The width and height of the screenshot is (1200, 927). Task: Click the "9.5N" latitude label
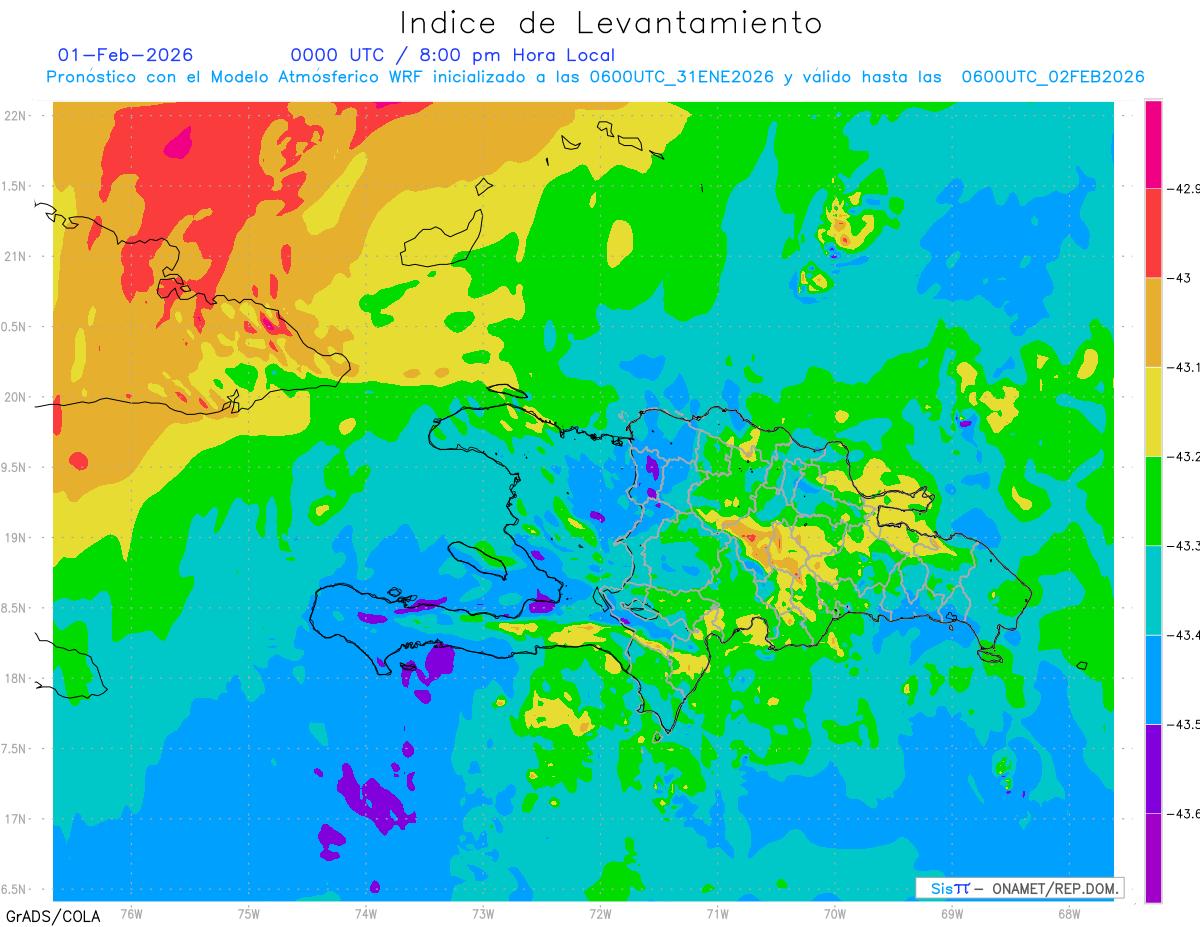click(x=15, y=467)
